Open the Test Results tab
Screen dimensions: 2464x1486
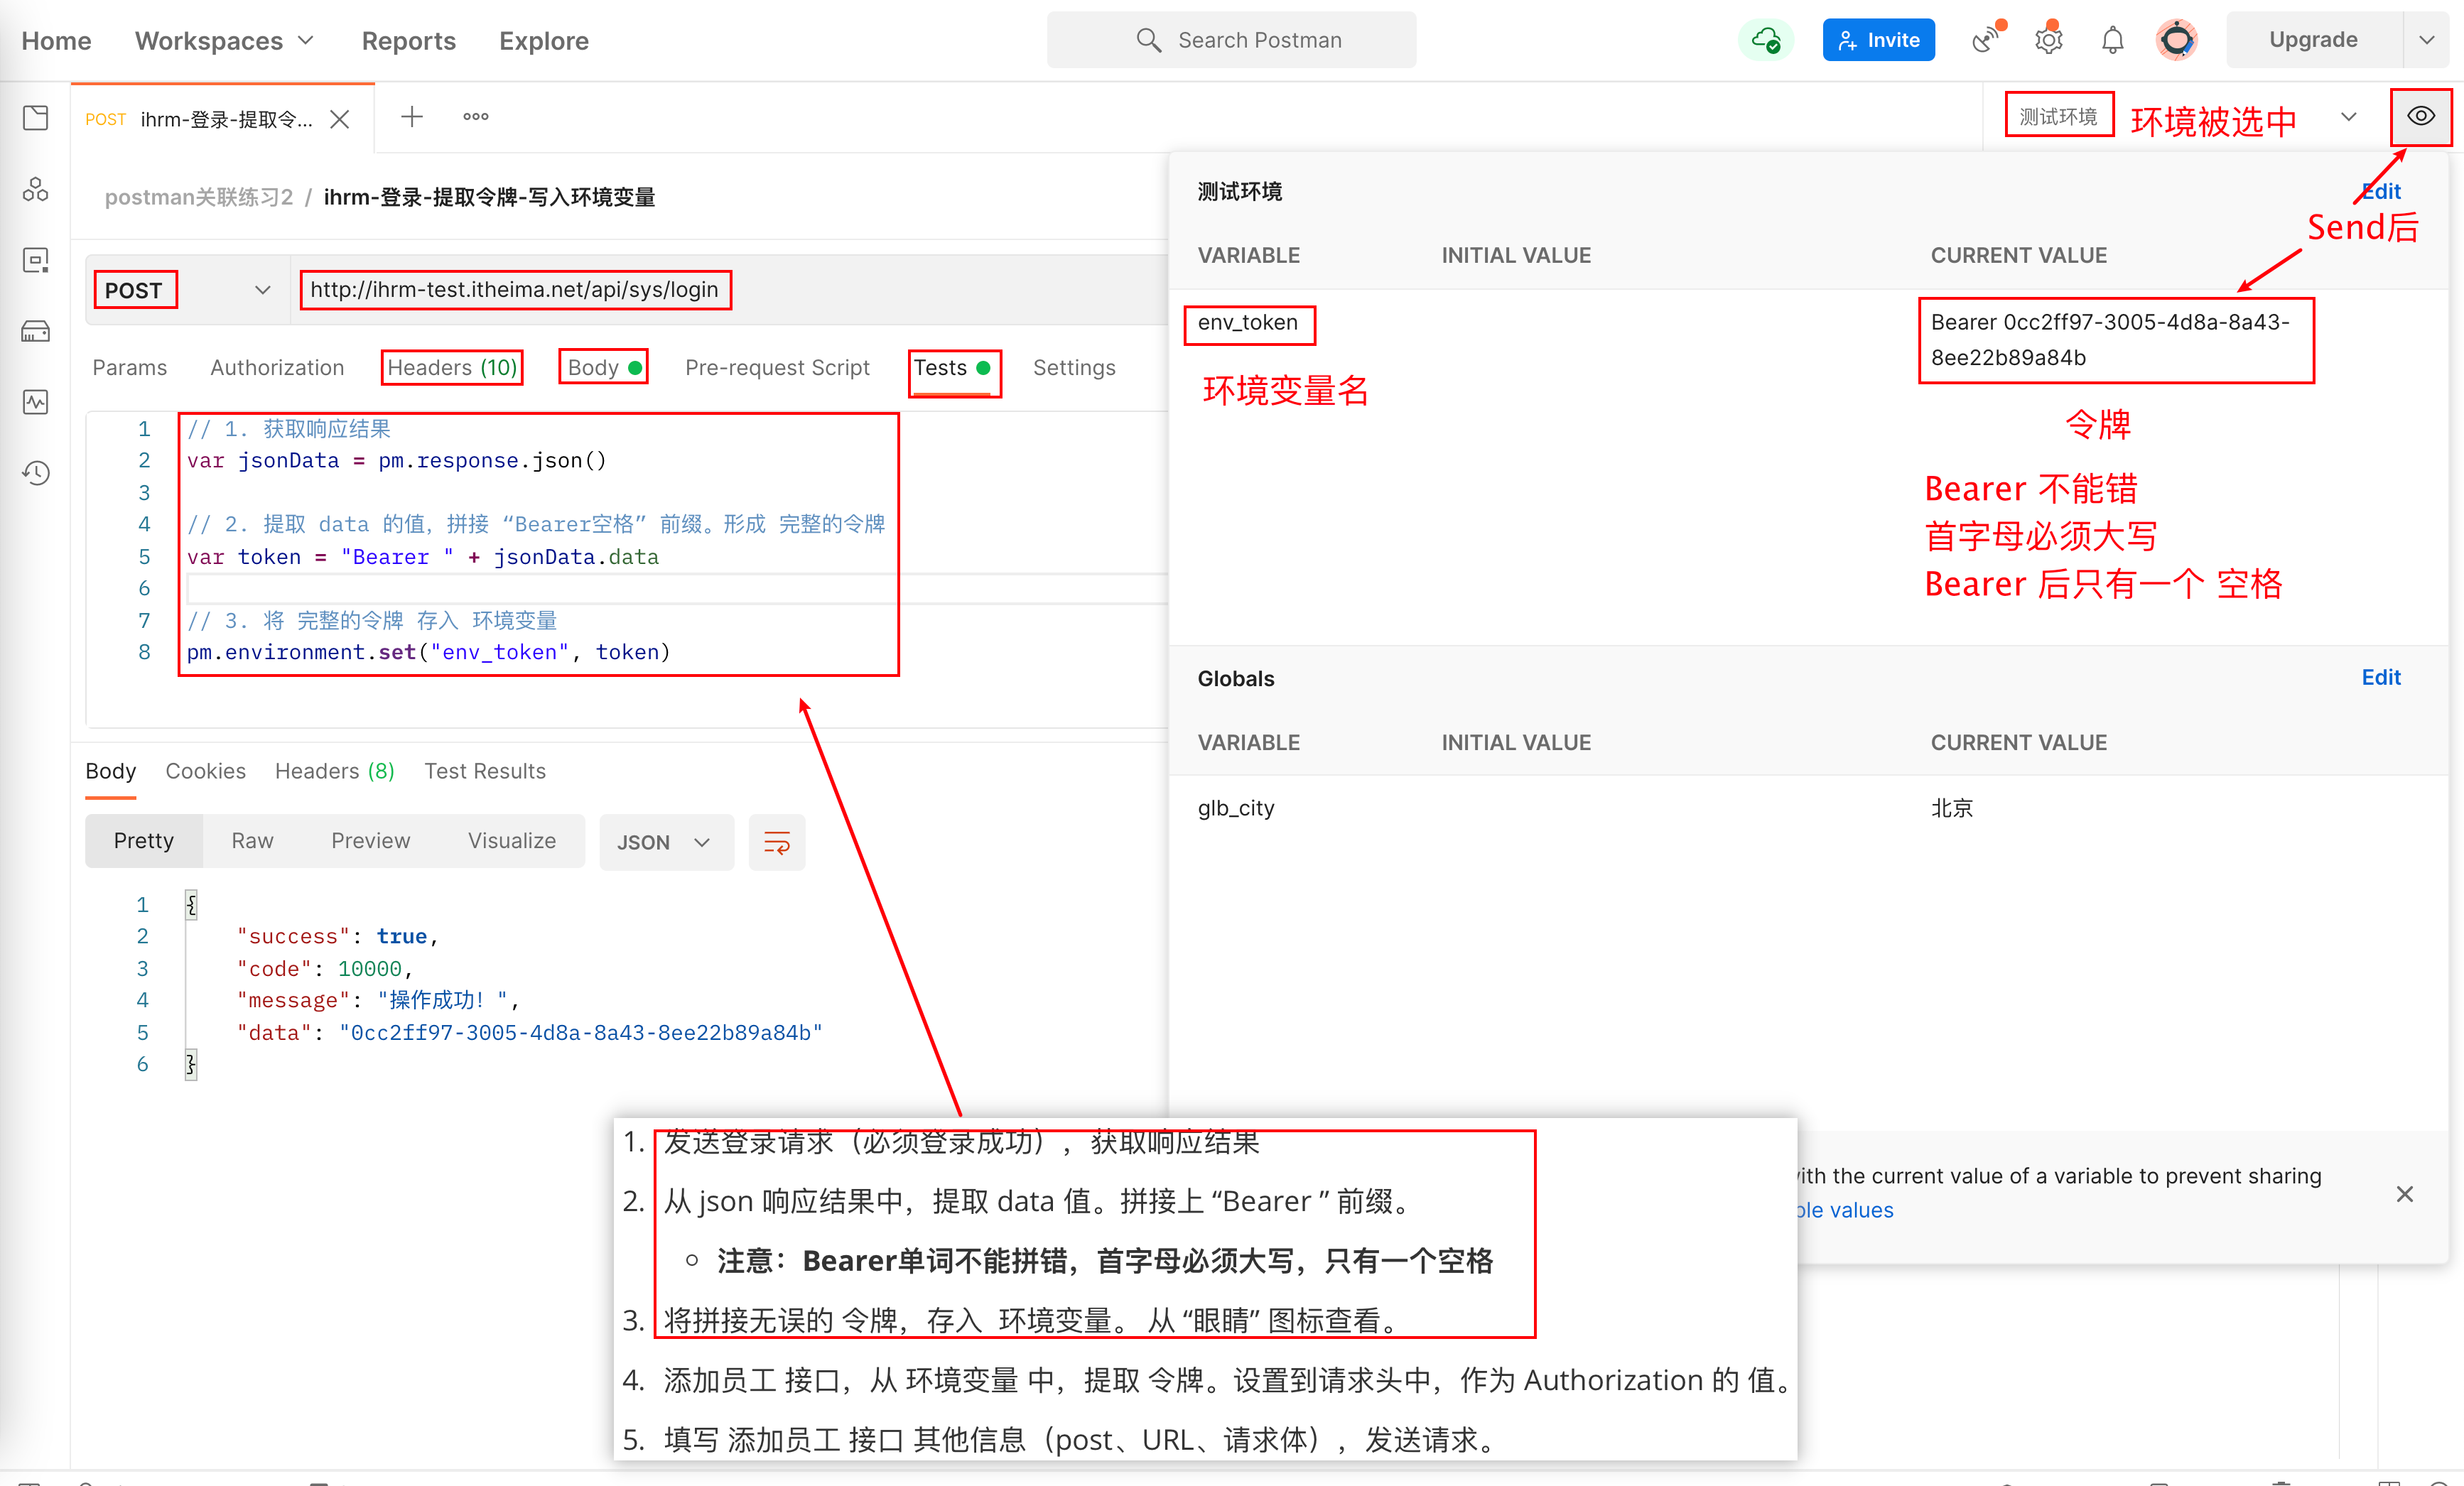[485, 771]
